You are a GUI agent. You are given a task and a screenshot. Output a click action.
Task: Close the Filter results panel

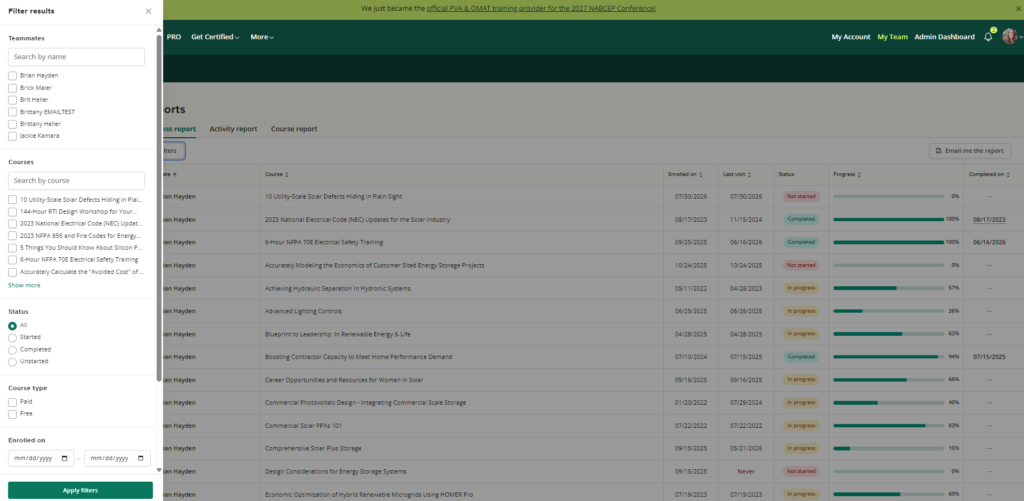click(148, 11)
